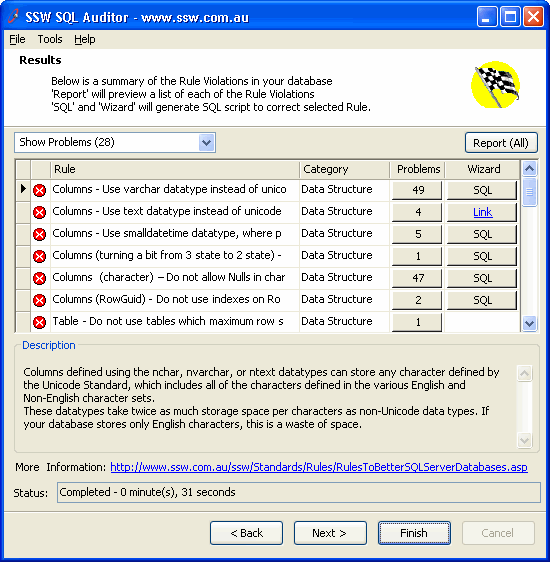Screen dimensions: 550x562
Task: Click red error icon beside varchar datatype rule
Action: point(39,190)
